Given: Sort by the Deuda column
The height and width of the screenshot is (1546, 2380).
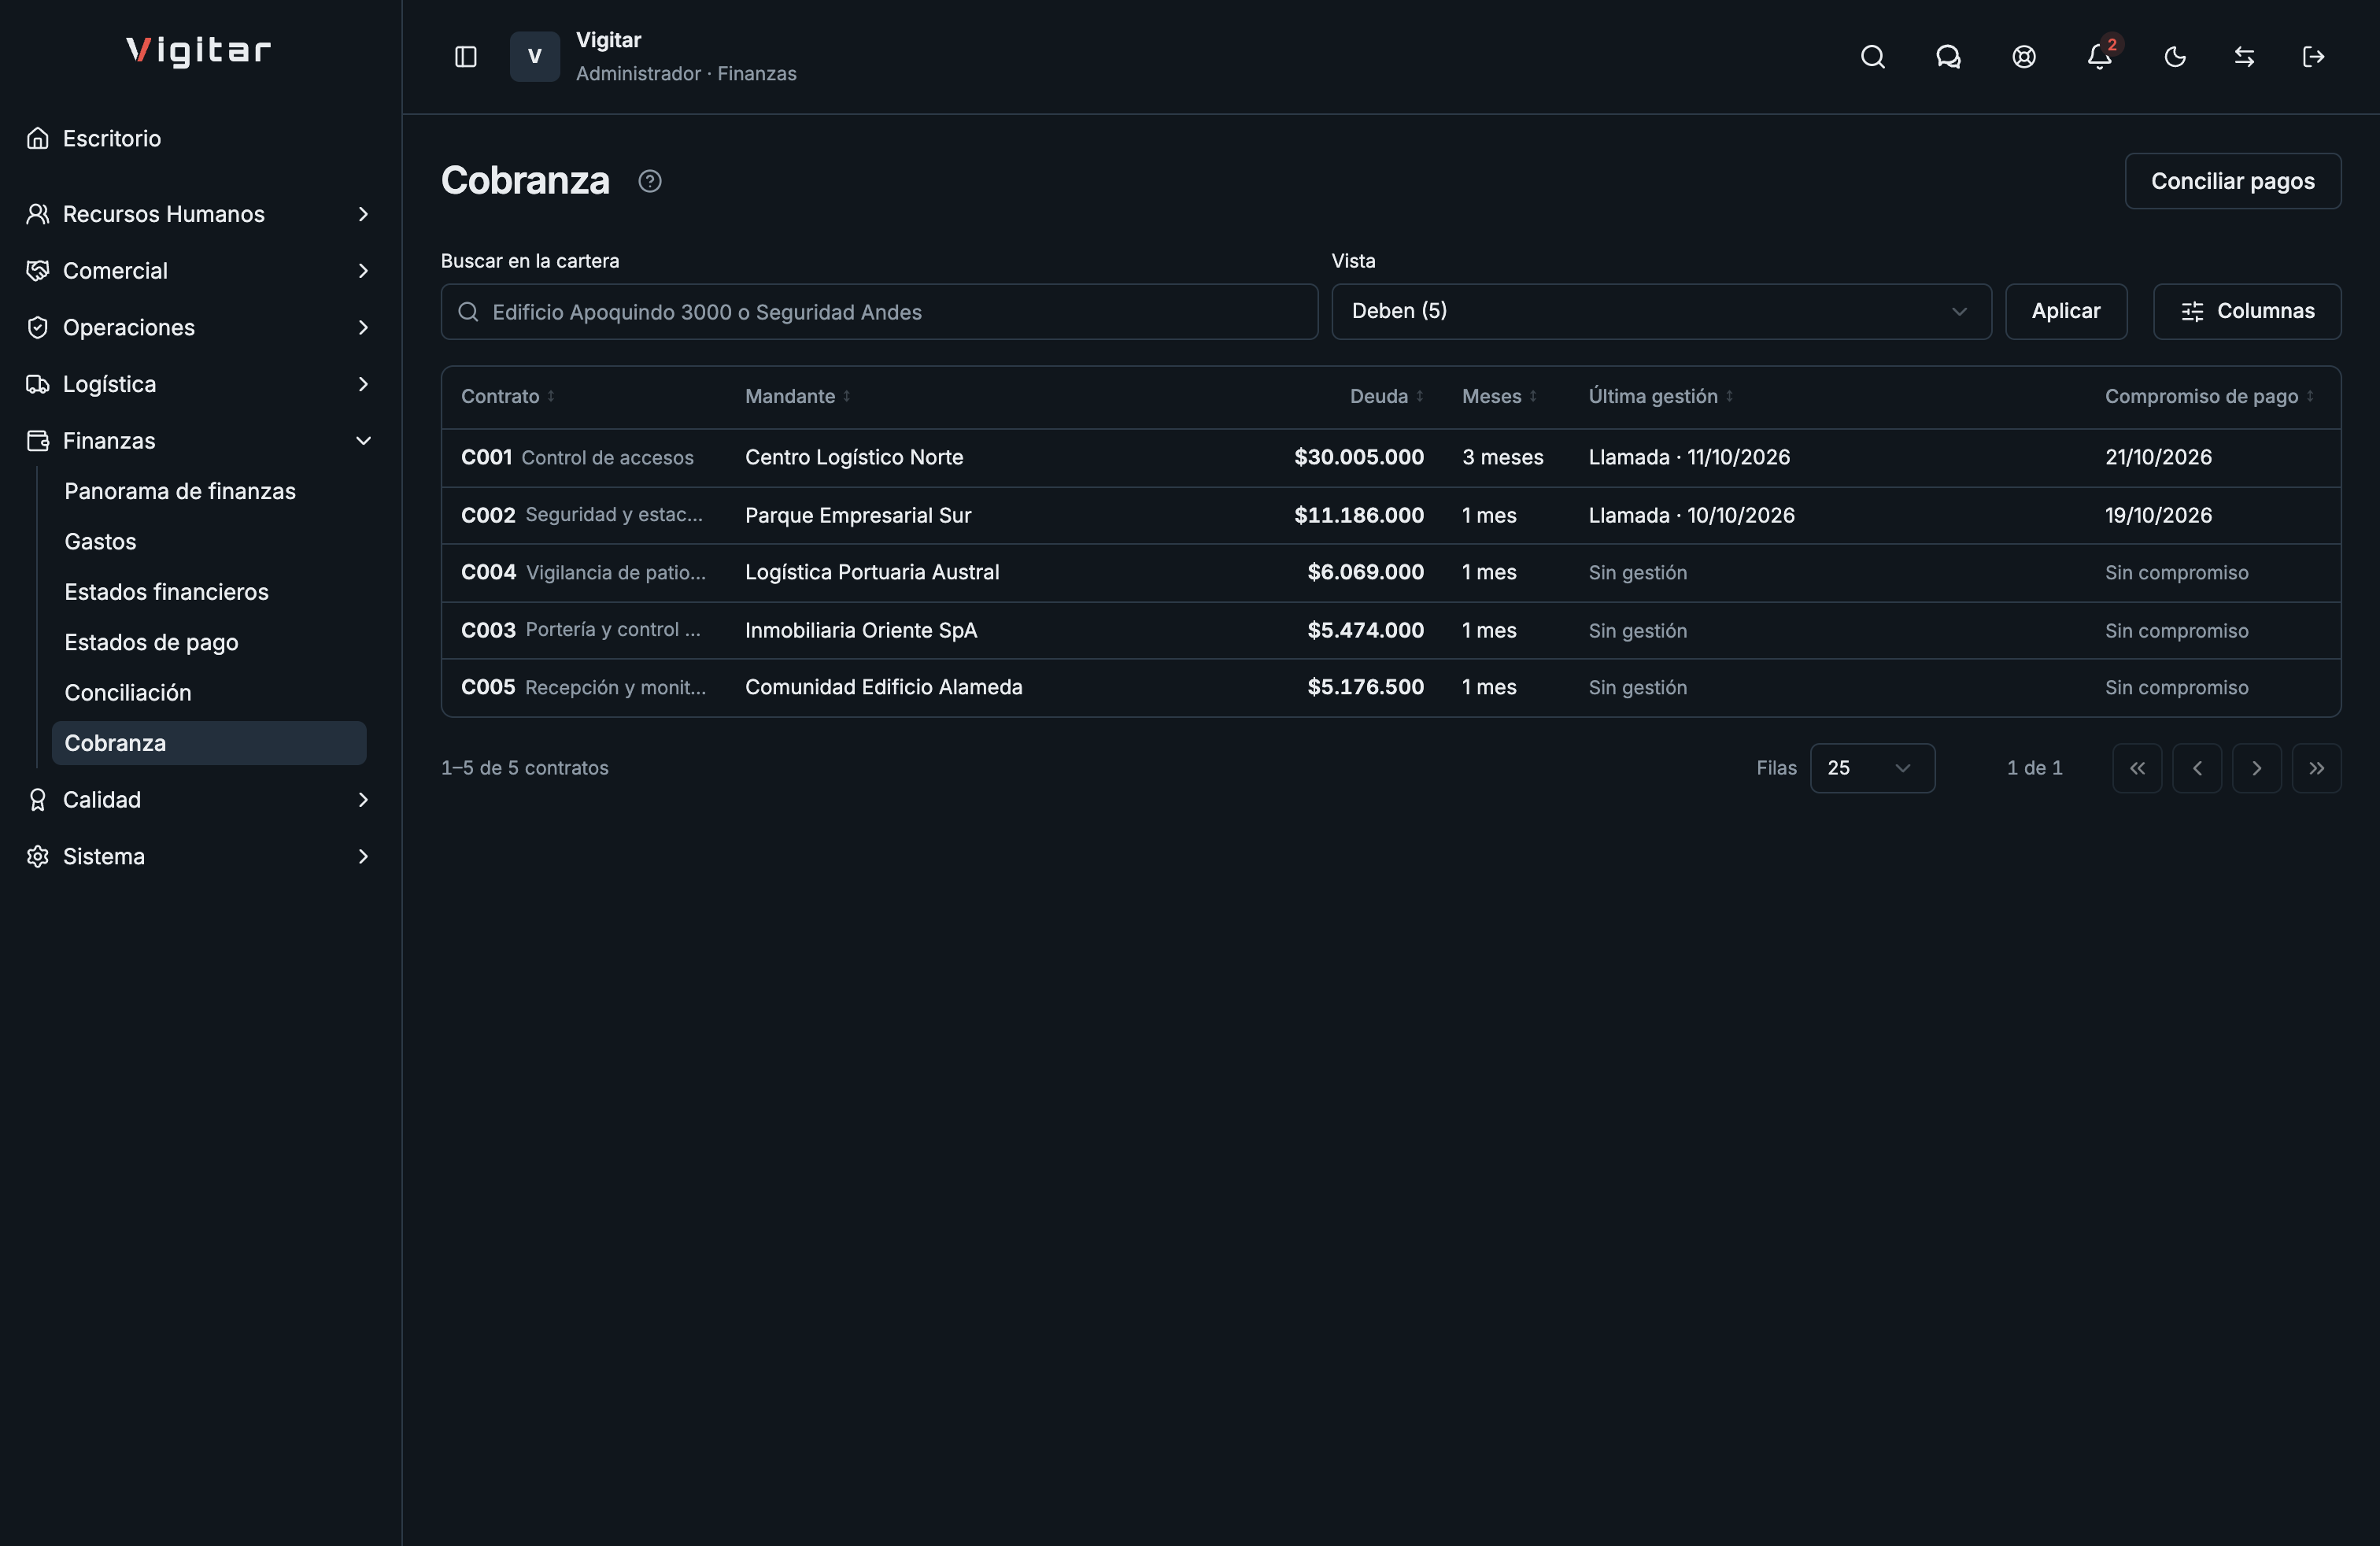Looking at the screenshot, I should 1387,397.
